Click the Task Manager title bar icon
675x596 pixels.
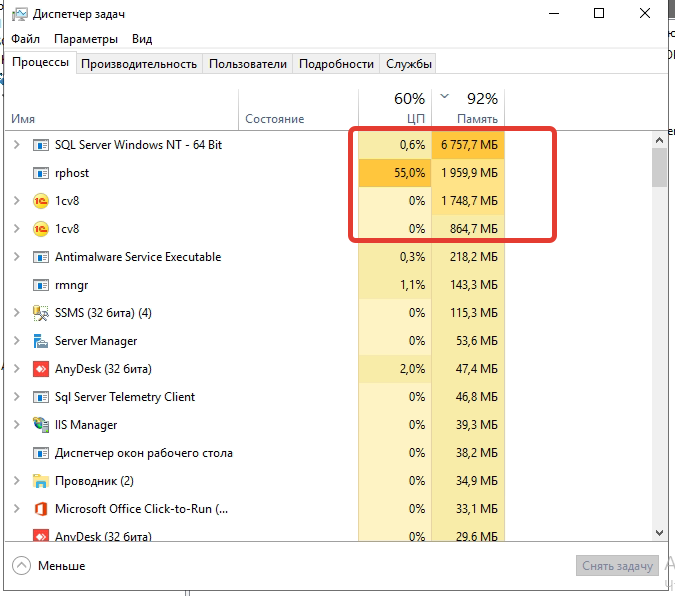19,14
